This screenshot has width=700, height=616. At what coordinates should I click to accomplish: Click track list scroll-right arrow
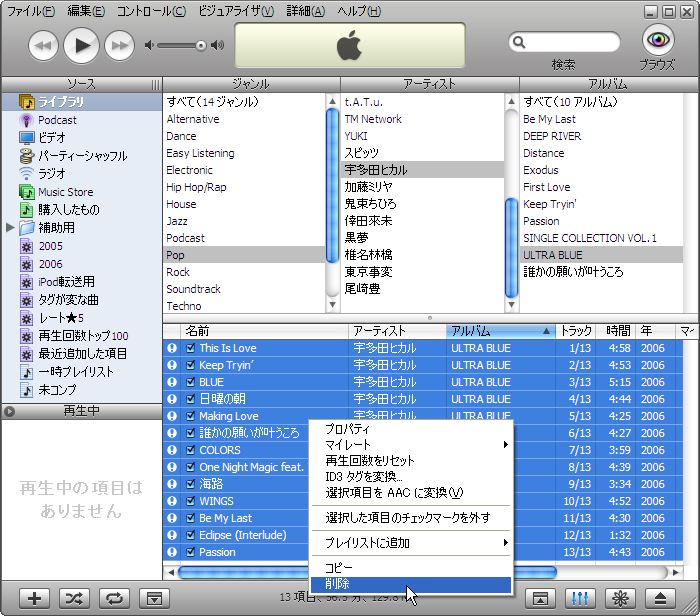(x=676, y=572)
